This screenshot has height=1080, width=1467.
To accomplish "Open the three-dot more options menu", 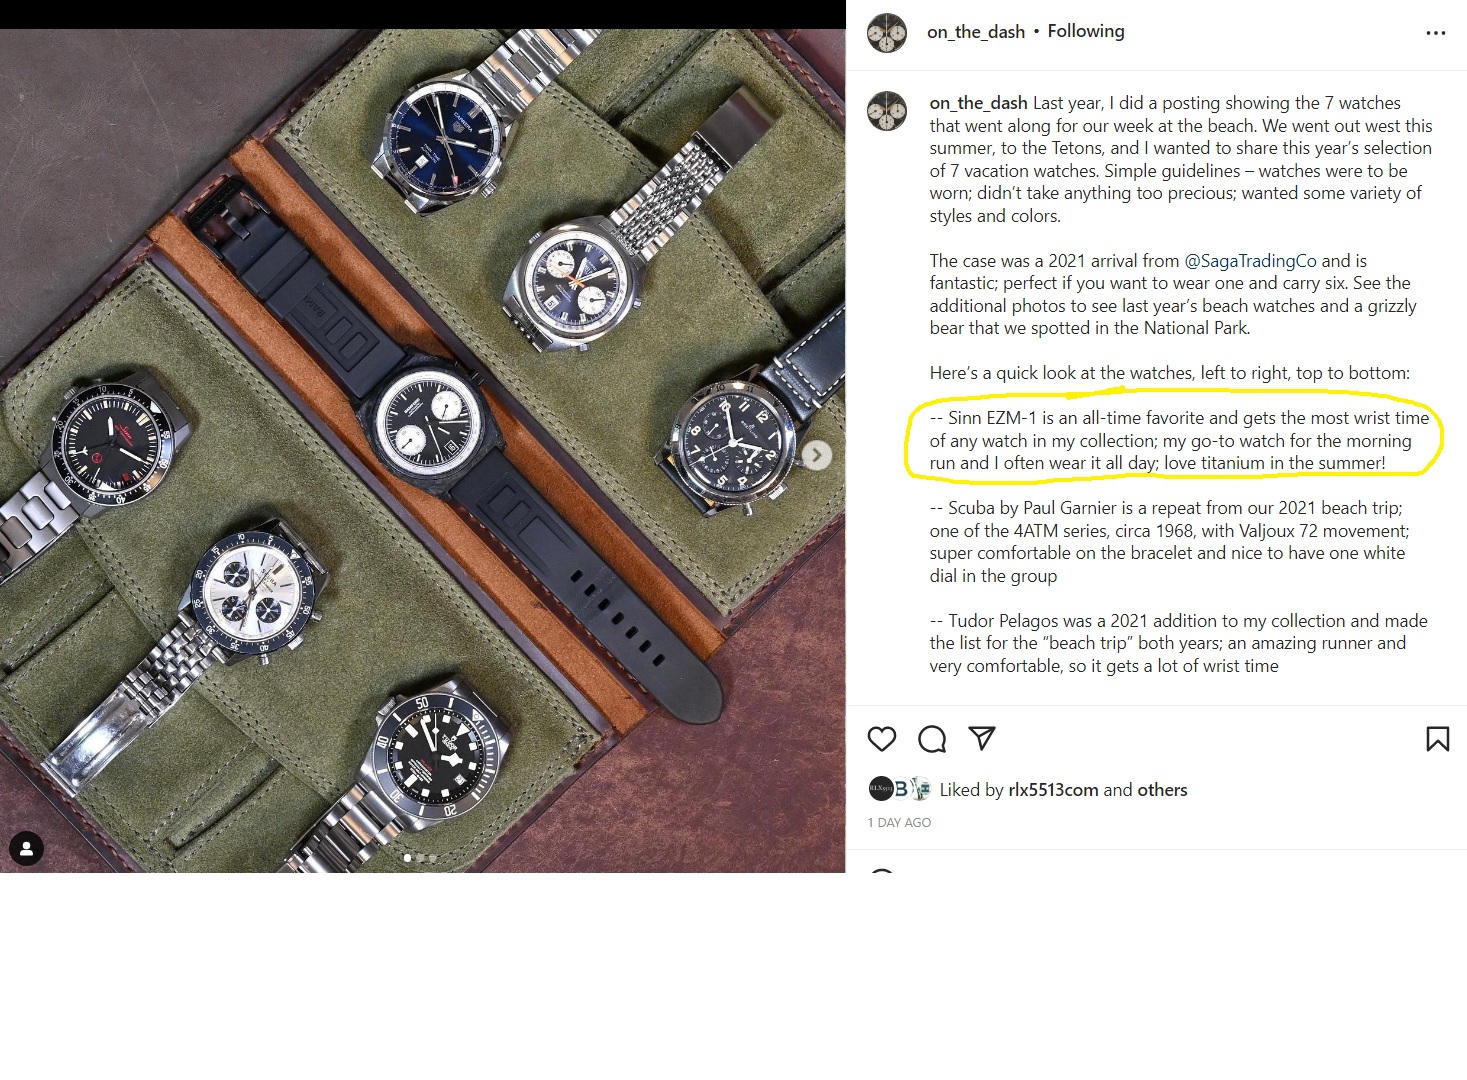I will pyautogui.click(x=1436, y=33).
